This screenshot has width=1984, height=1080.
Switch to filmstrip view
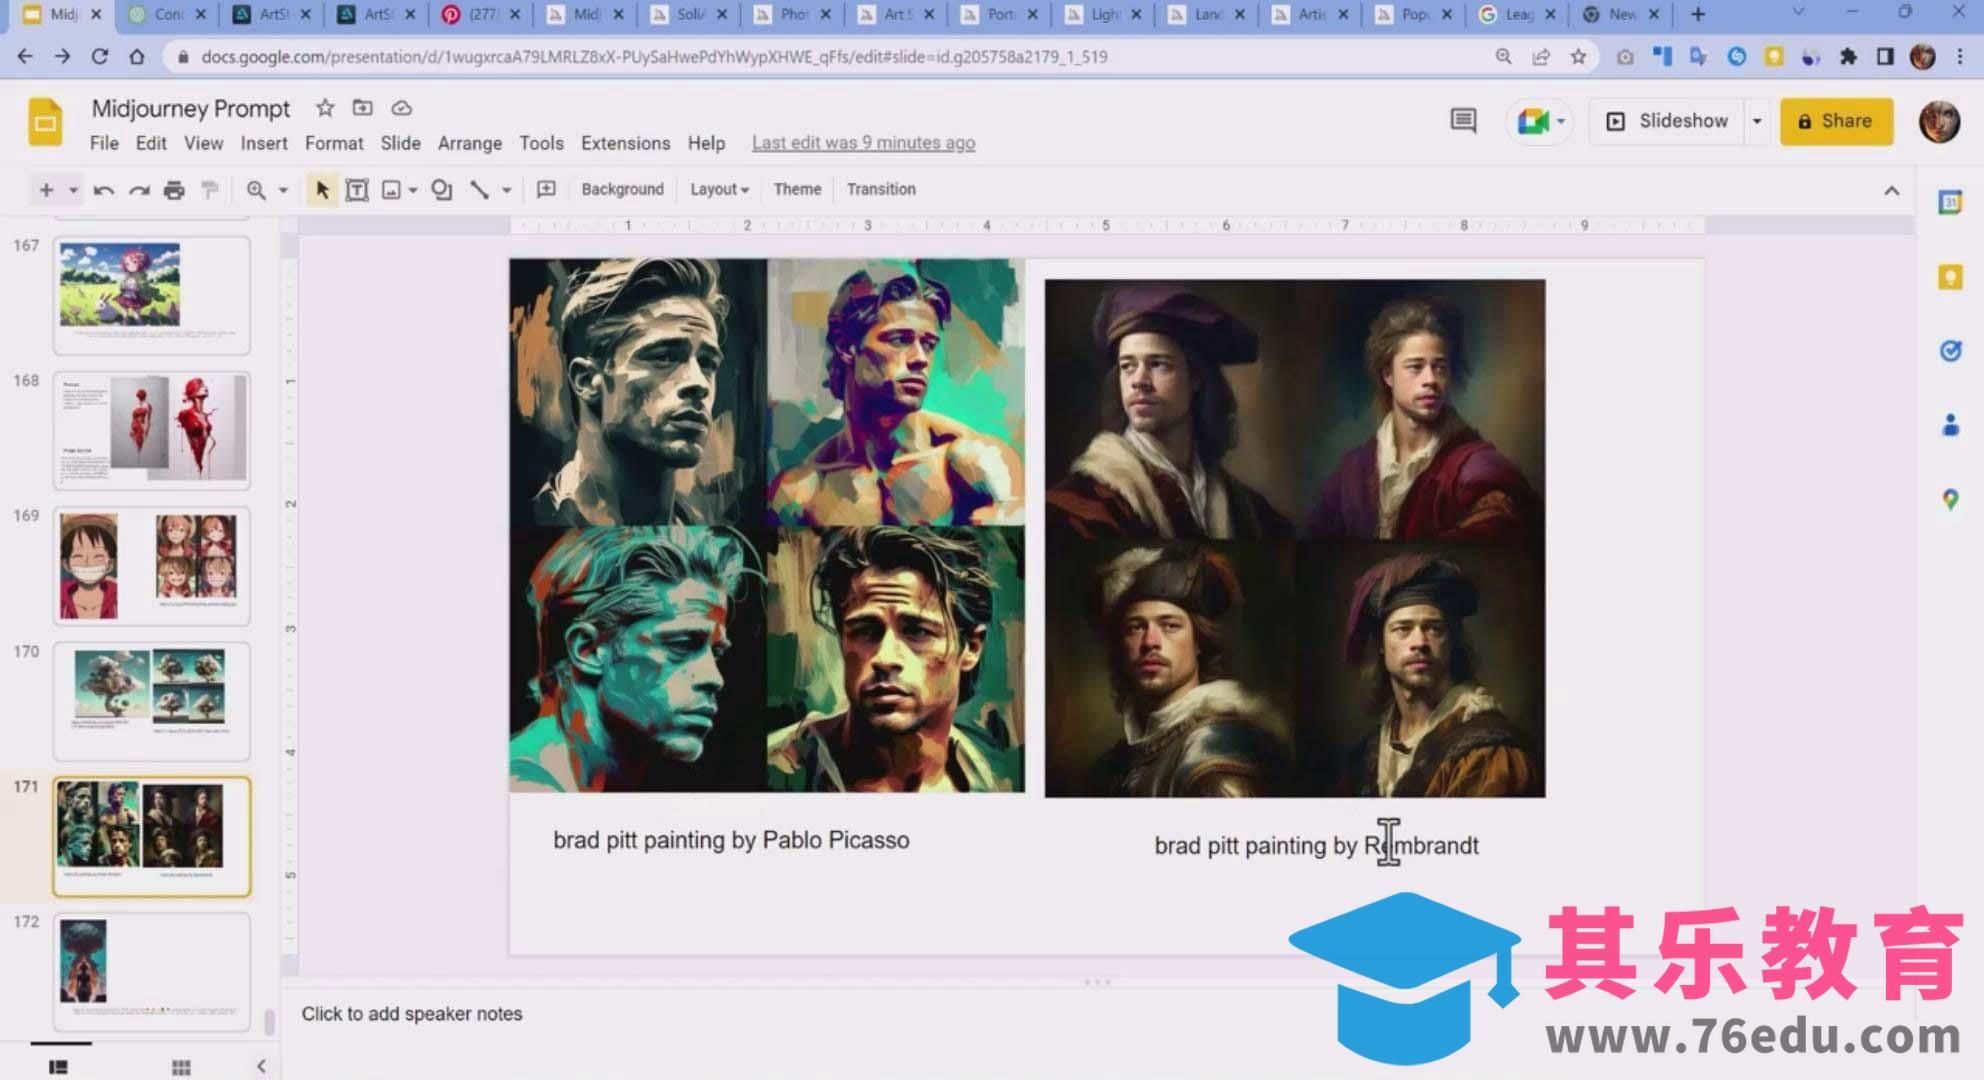[59, 1066]
